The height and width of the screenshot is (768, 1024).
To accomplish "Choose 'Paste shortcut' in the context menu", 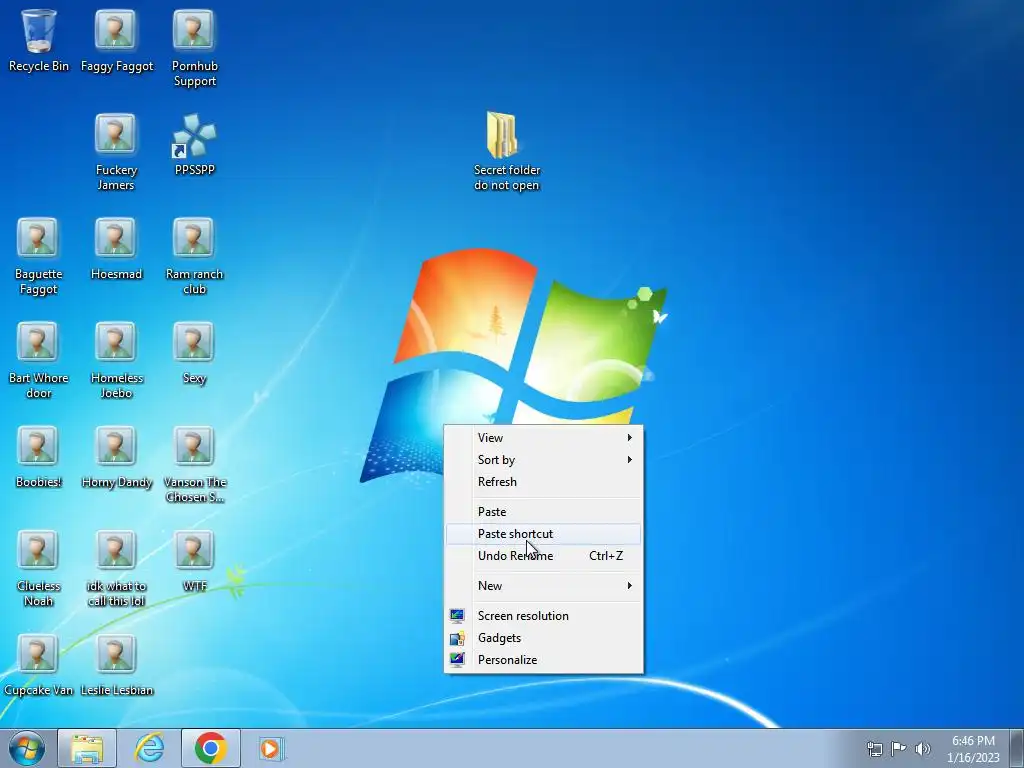I will point(543,534).
